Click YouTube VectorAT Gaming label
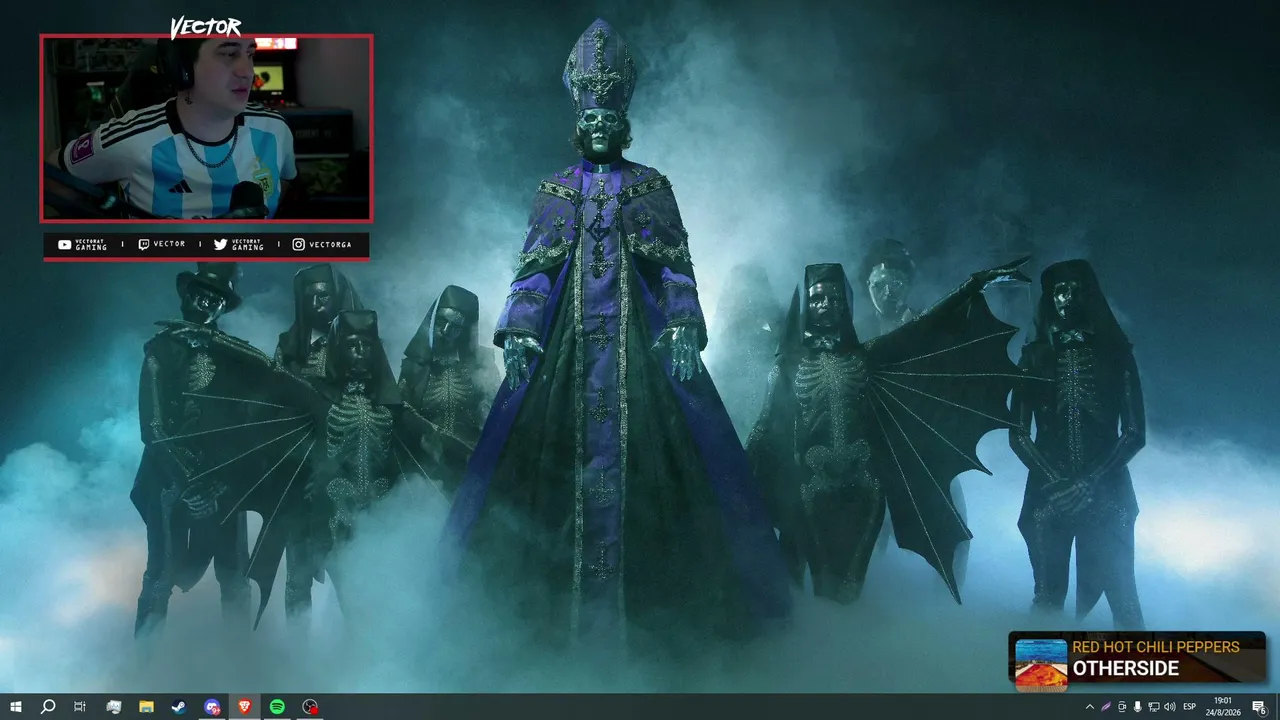This screenshot has height=720, width=1280. (x=83, y=244)
